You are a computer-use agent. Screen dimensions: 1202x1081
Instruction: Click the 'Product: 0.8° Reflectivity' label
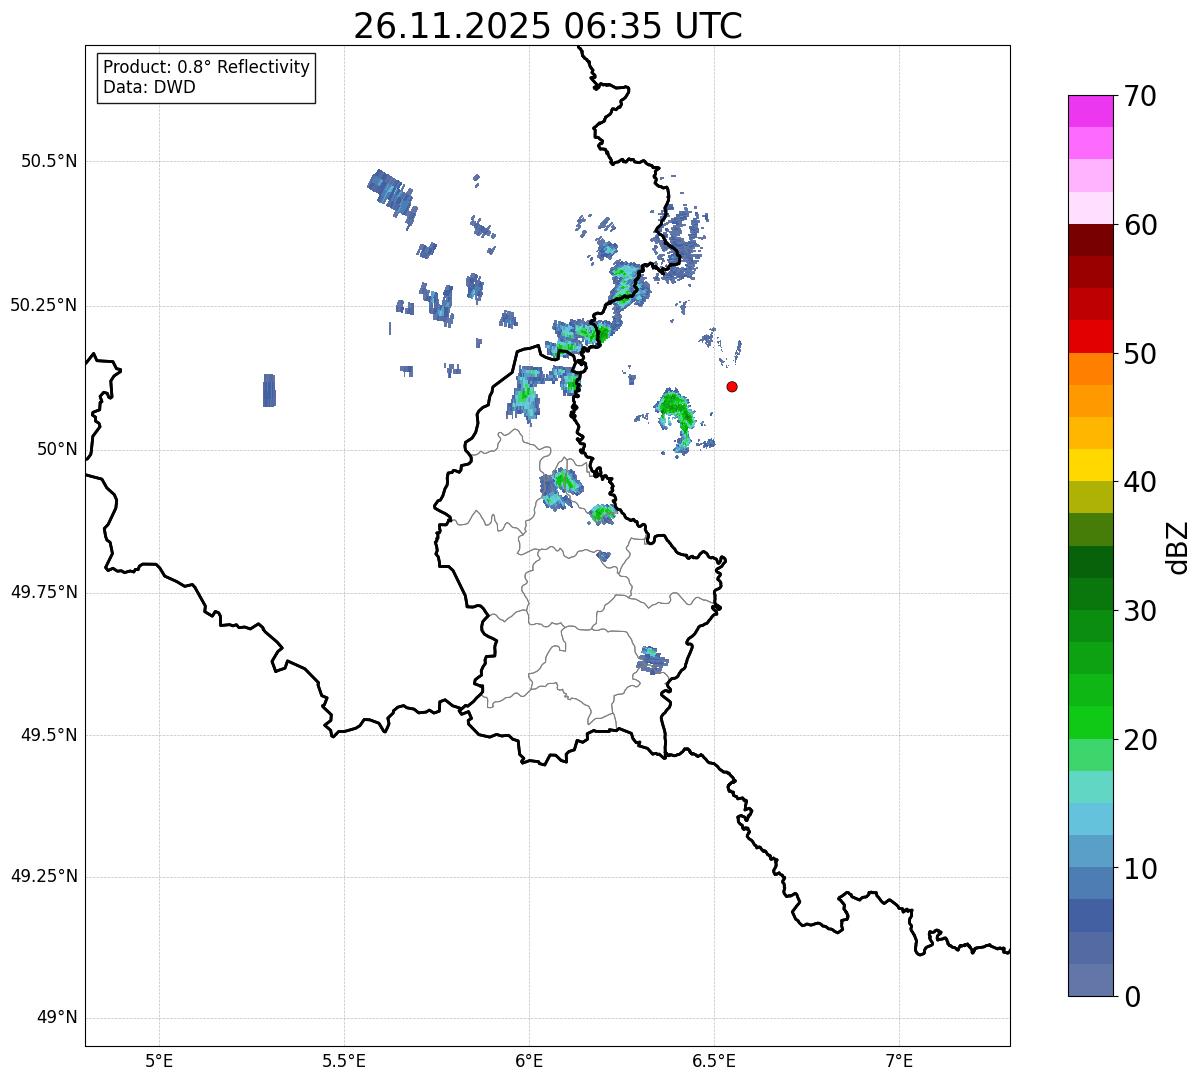click(207, 67)
